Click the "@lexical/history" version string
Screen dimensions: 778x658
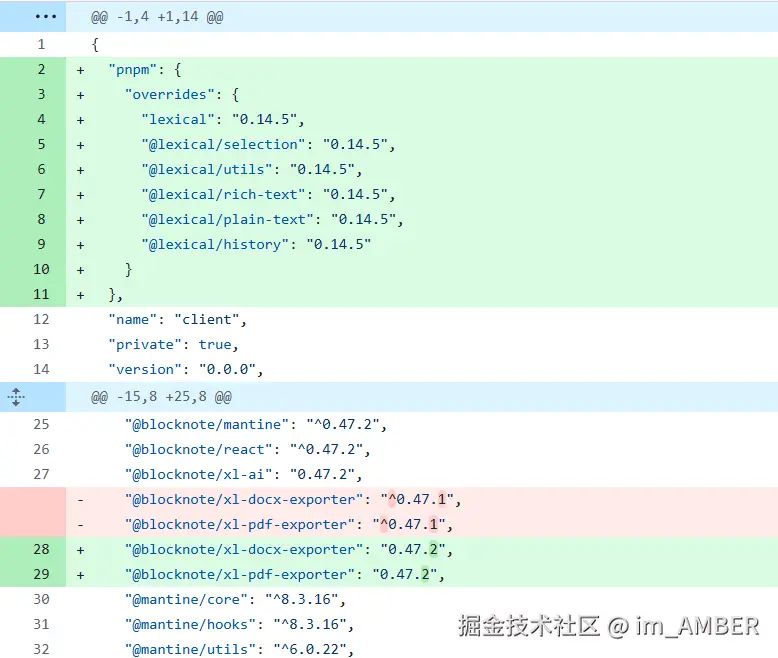tap(339, 244)
